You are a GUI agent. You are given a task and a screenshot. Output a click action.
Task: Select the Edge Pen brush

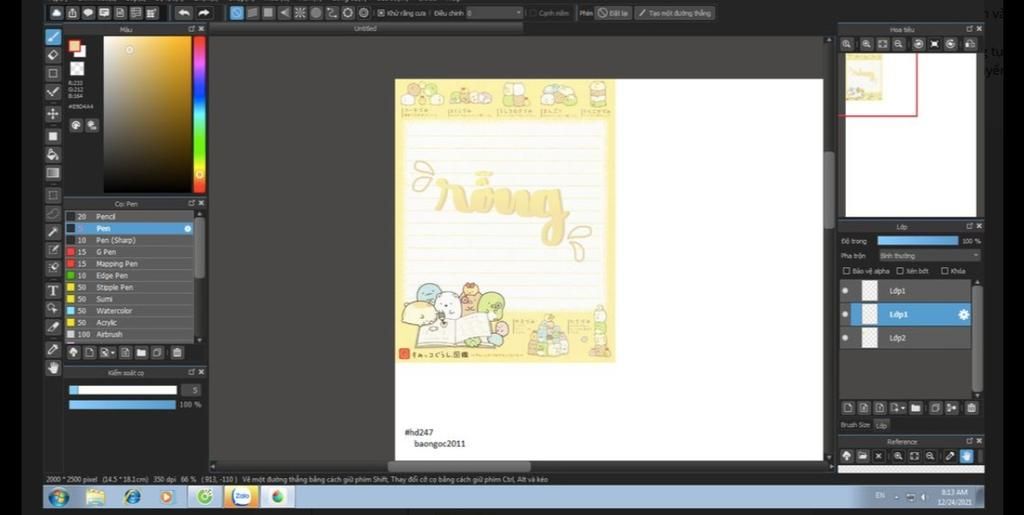(130, 275)
